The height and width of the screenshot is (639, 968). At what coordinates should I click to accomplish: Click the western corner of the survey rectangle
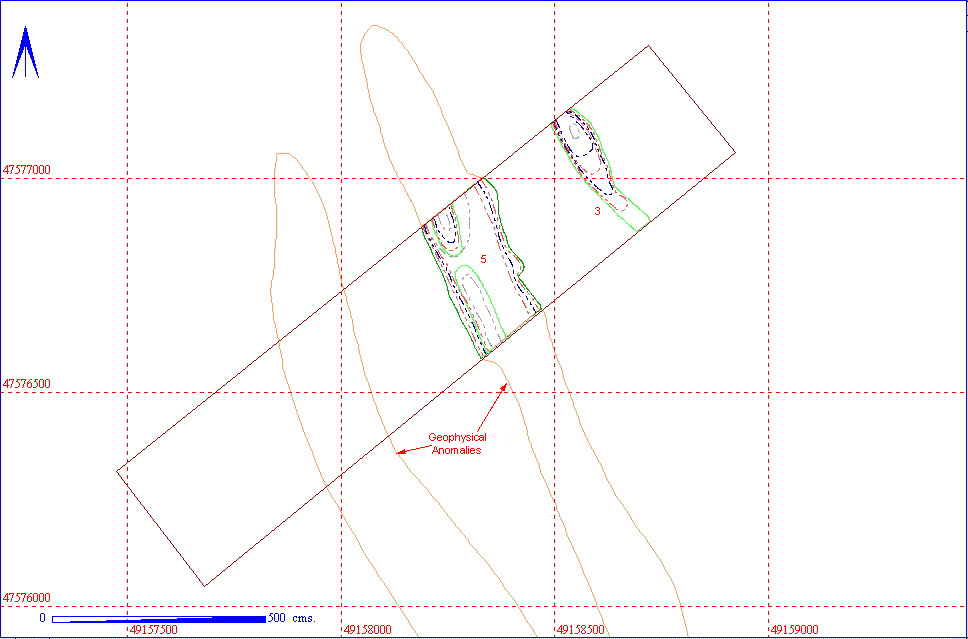(117, 470)
